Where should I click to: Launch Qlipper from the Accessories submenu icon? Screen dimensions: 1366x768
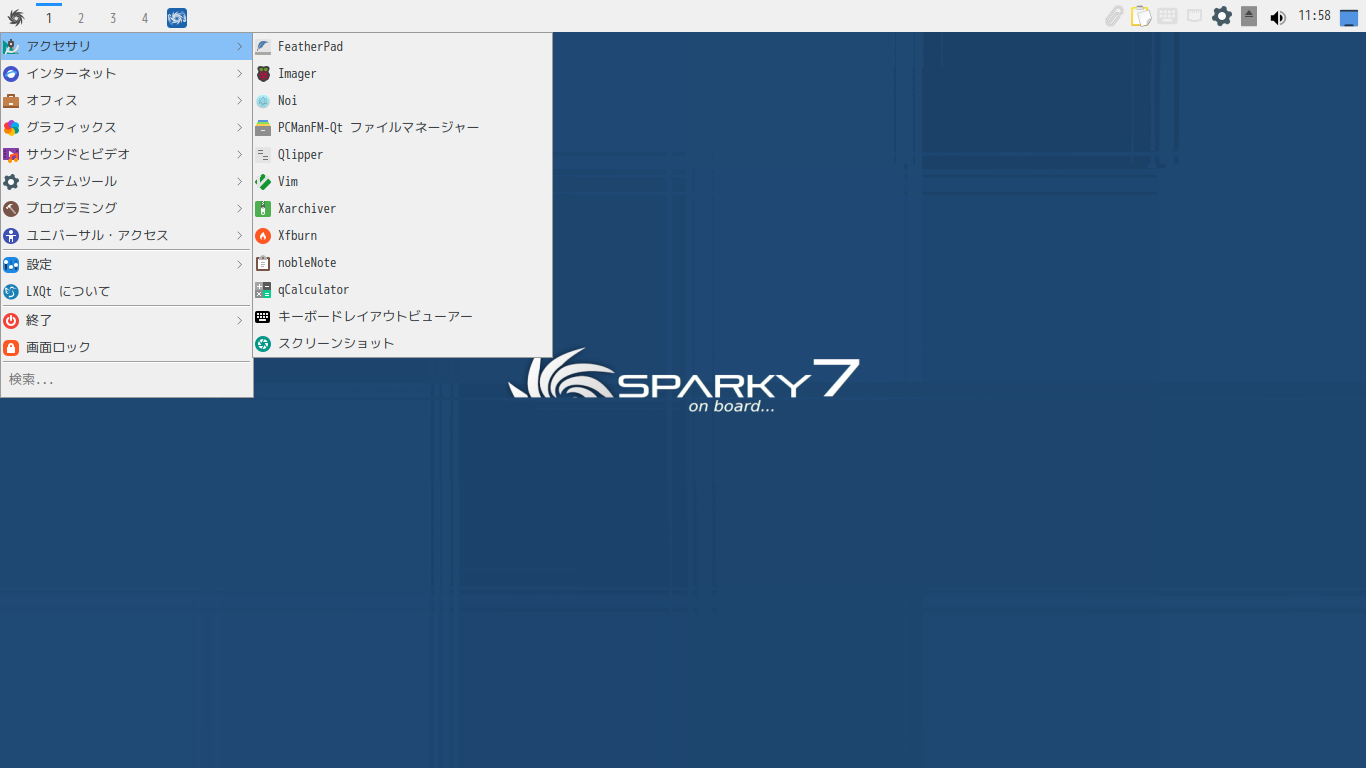(x=263, y=155)
